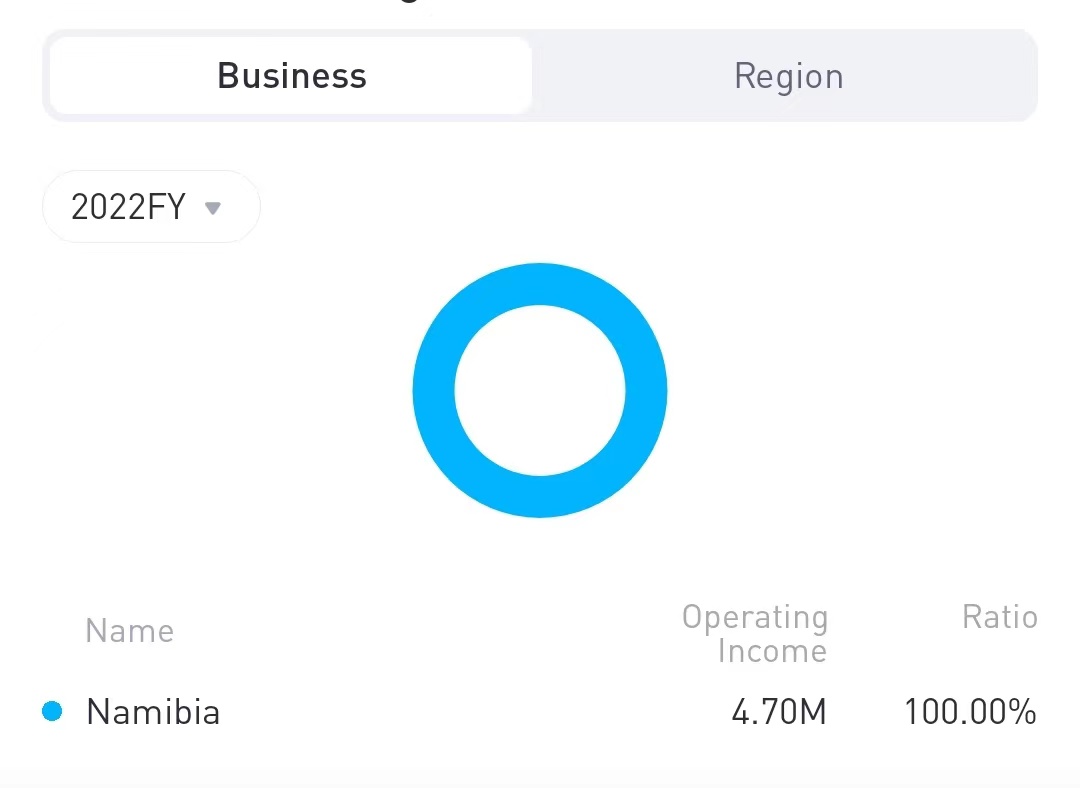
Task: Click Namibia's blue legend dot
Action: click(53, 711)
